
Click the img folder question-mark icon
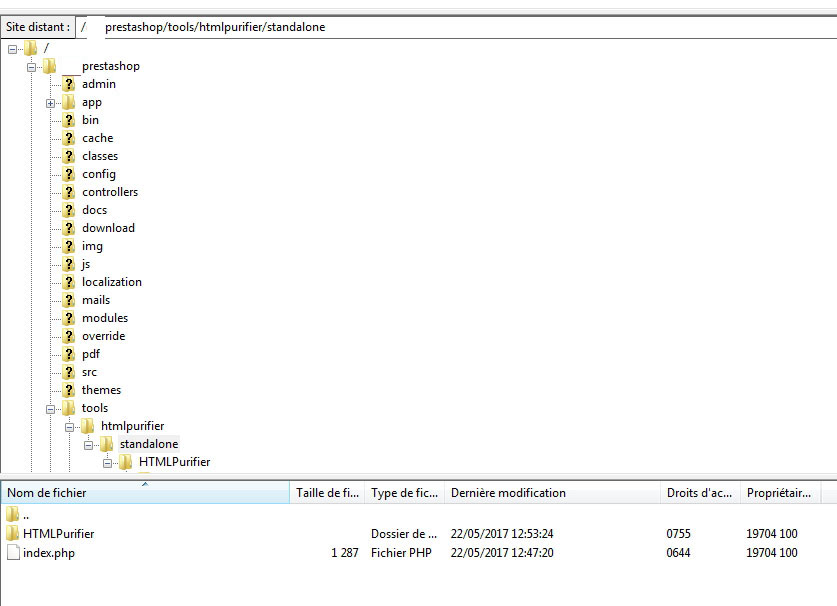tap(68, 246)
